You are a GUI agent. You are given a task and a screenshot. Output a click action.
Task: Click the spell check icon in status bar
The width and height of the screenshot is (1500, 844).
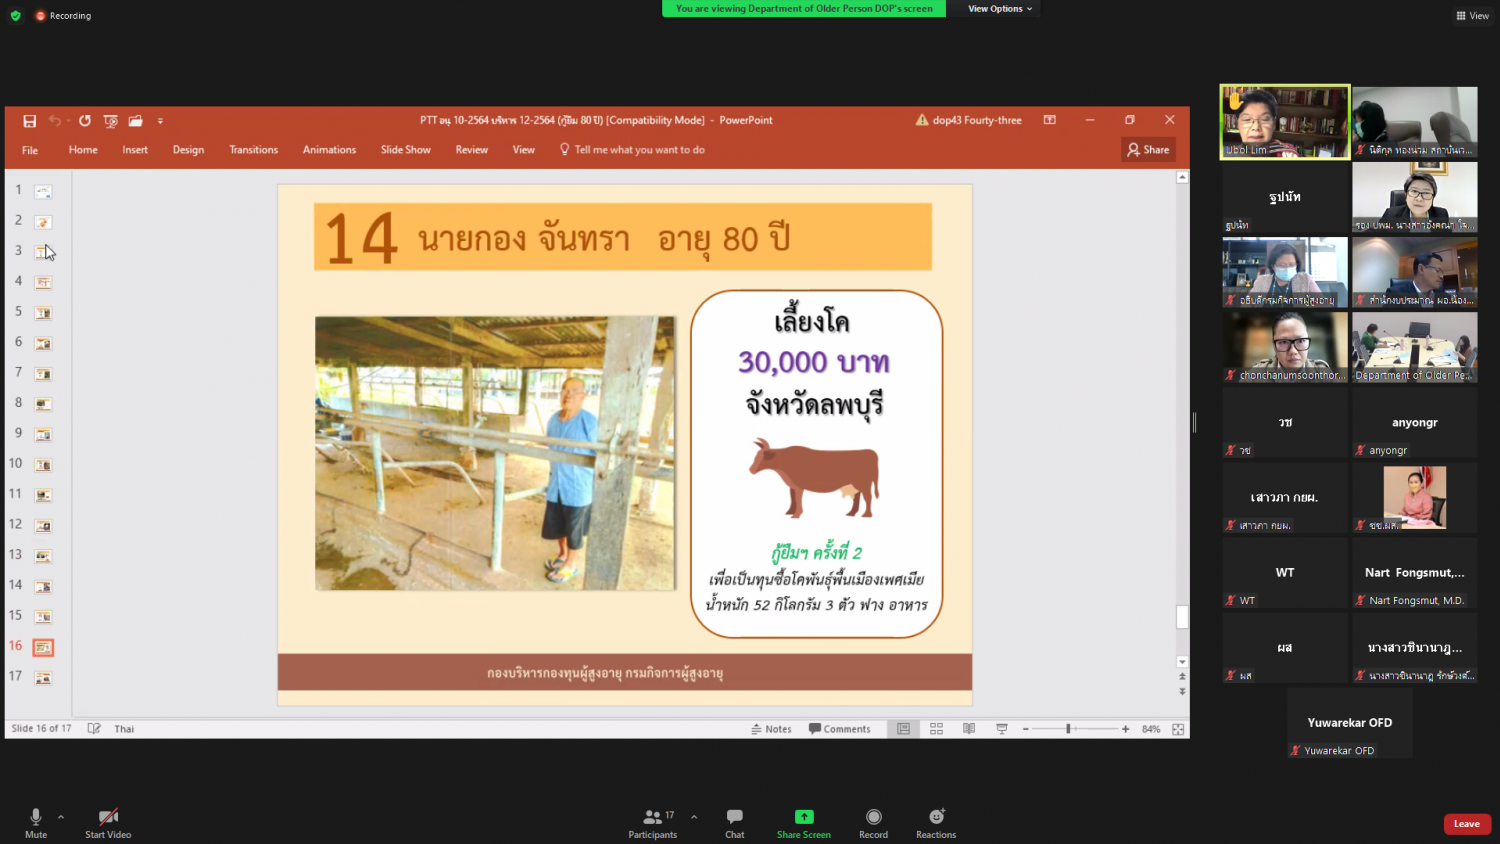pyautogui.click(x=94, y=729)
